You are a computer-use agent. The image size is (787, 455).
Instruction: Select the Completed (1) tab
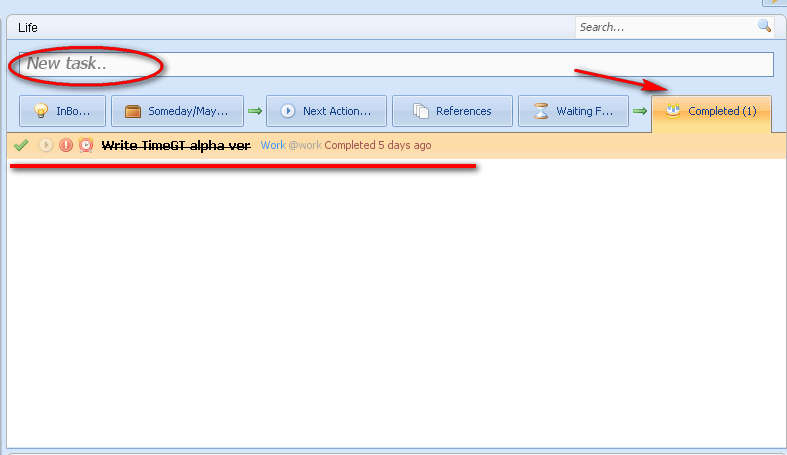pyautogui.click(x=711, y=112)
